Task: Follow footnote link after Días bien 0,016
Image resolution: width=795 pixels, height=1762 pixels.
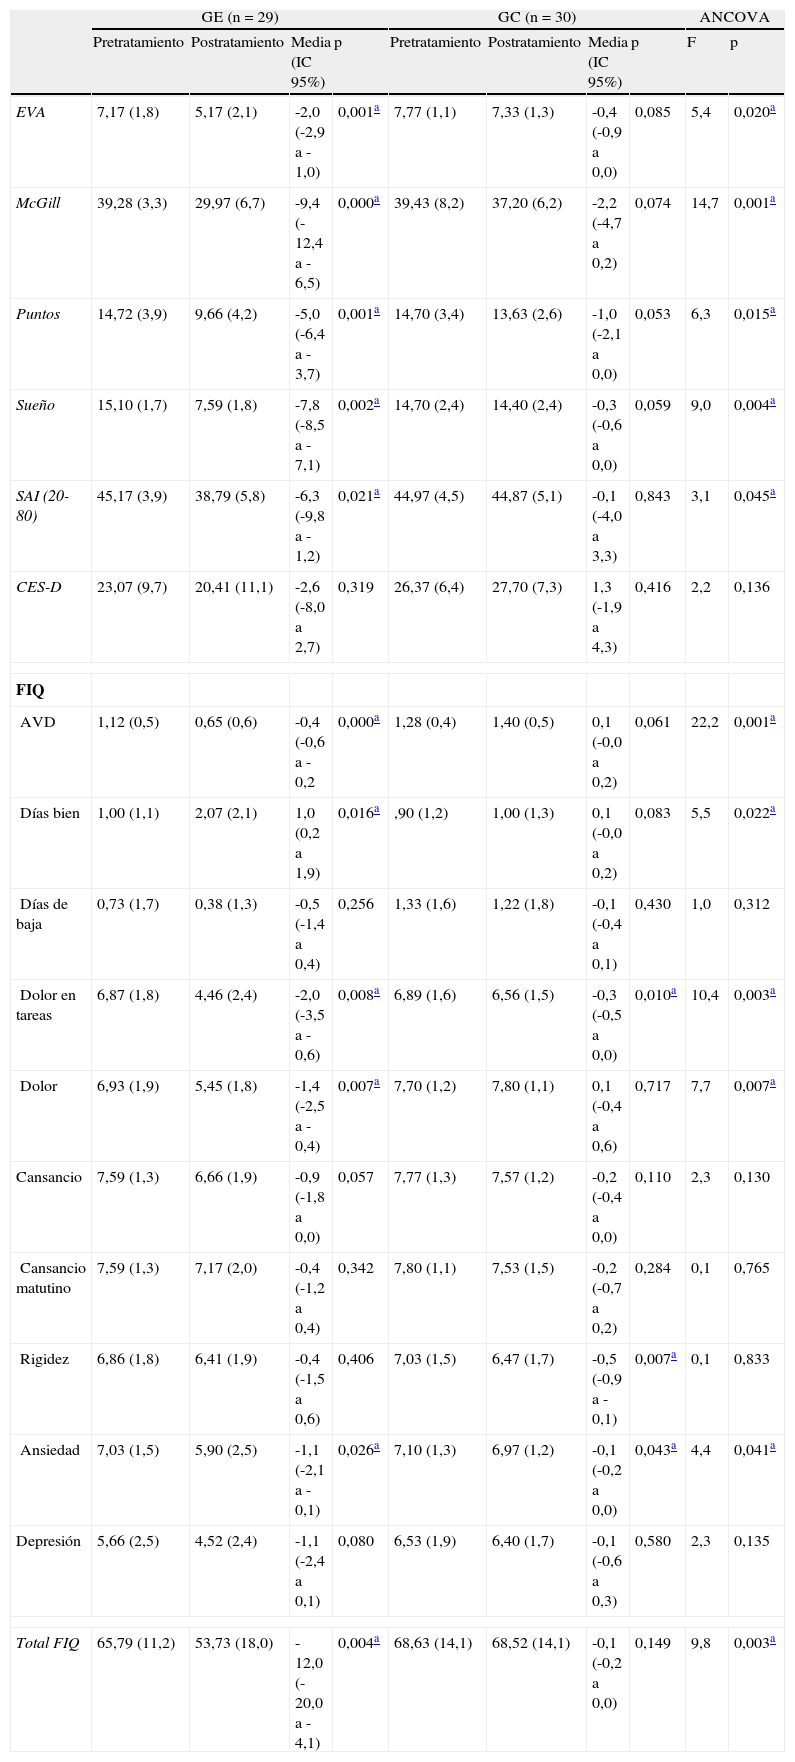Action: (x=376, y=811)
